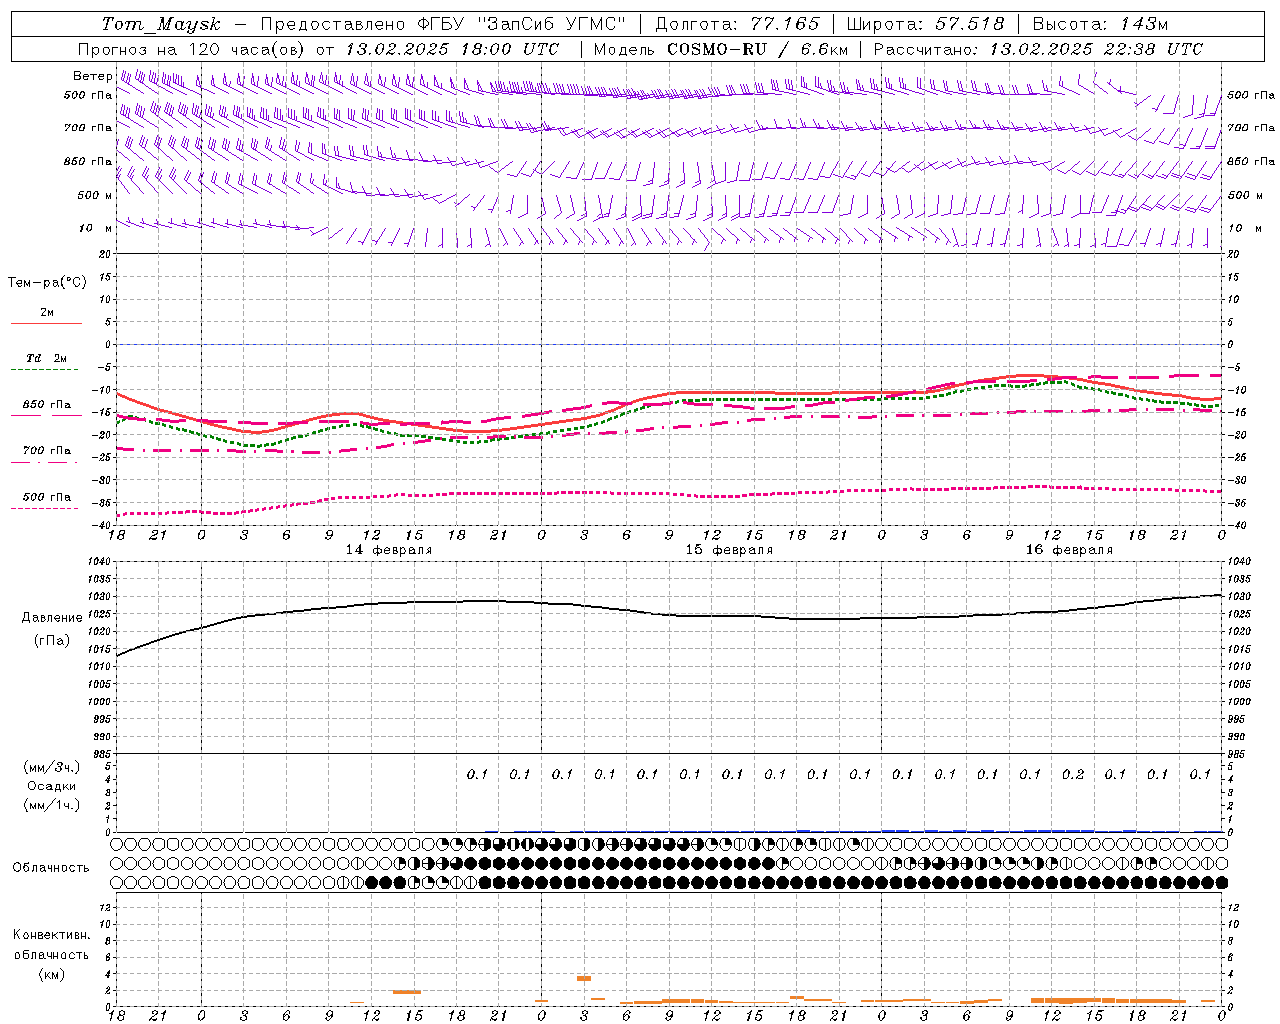The height and width of the screenshot is (1024, 1280).
Task: Click the (гПа) unit label under Давление
Action: [x=52, y=640]
